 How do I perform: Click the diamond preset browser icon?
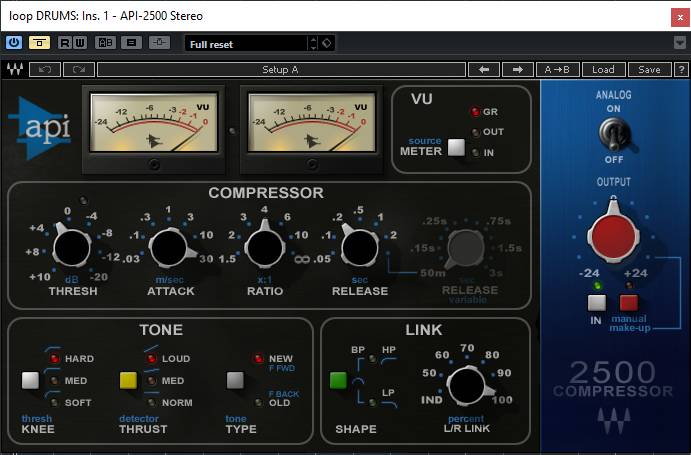point(327,43)
